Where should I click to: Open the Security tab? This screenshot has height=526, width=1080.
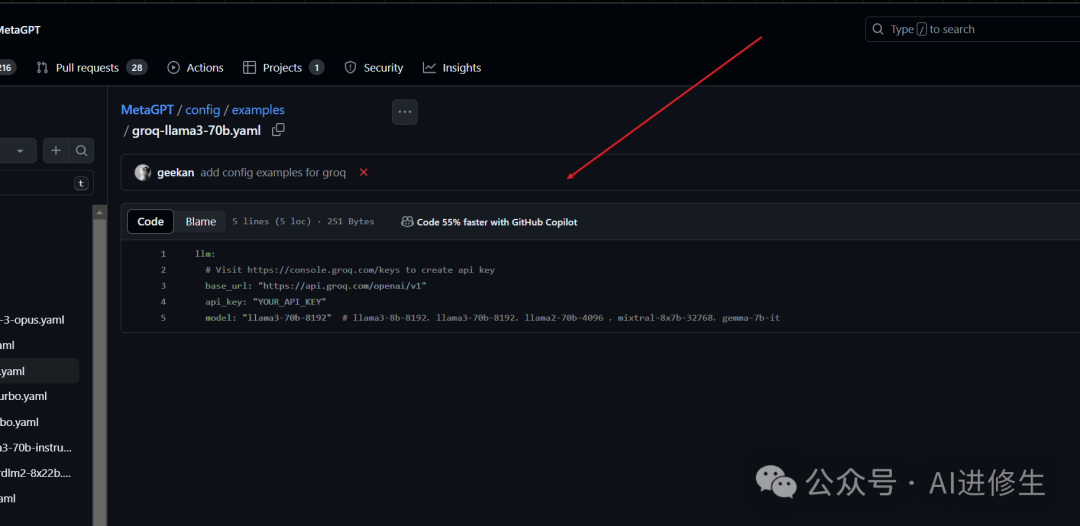(x=373, y=67)
